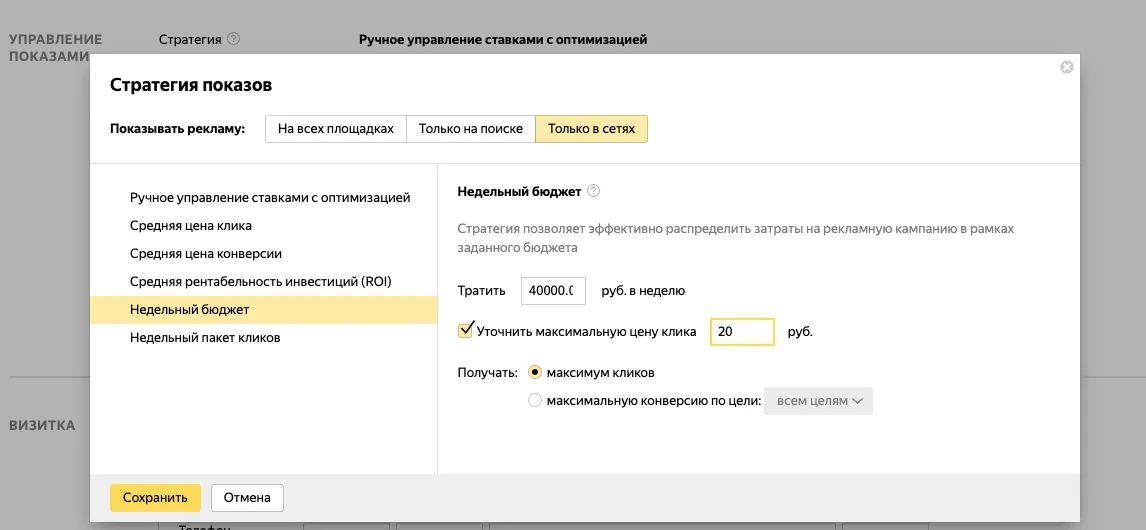Viewport: 1146px width, 530px height.
Task: Choose Средняя цена клика strategy
Action: pos(191,226)
